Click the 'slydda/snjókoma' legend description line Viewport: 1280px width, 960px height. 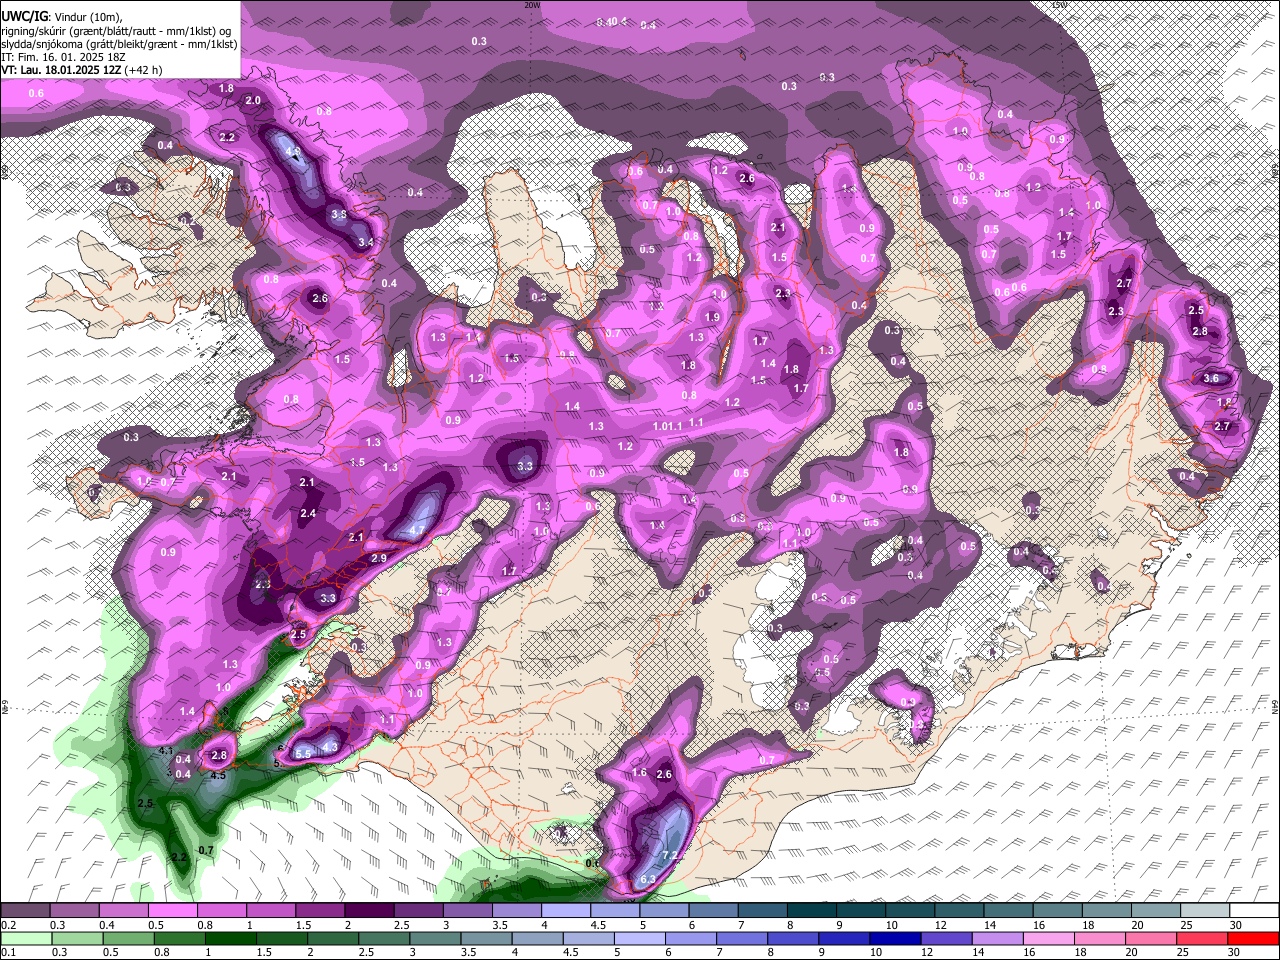click(x=120, y=44)
